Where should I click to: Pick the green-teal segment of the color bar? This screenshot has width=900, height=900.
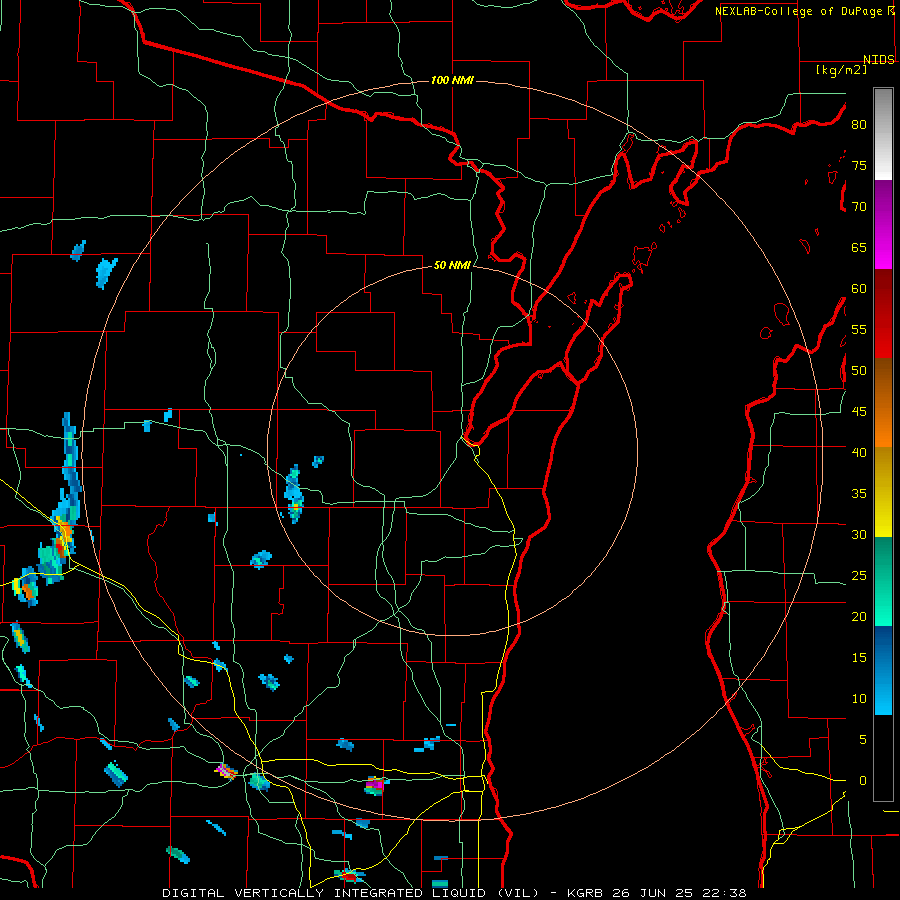[x=883, y=581]
